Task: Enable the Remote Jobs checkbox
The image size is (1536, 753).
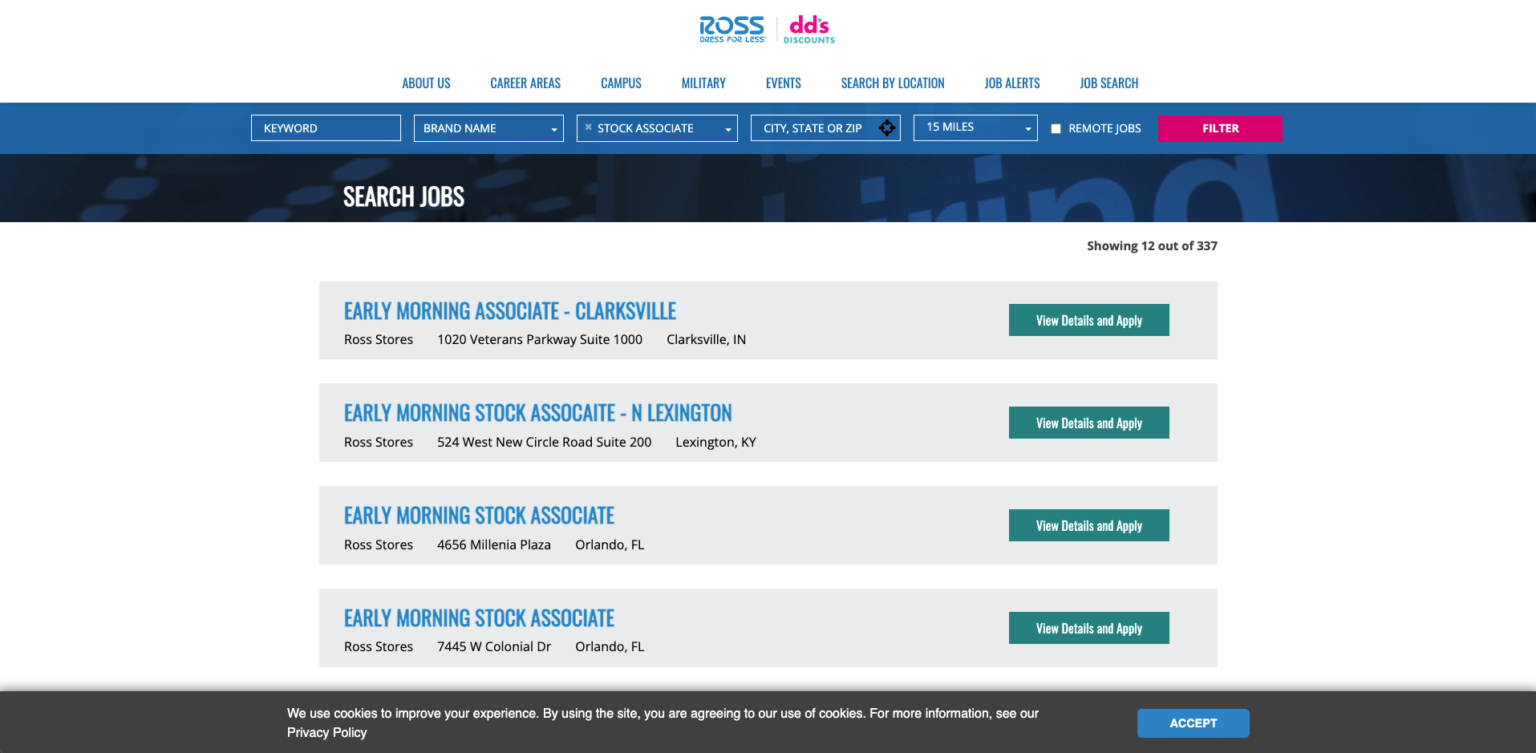Action: click(1056, 128)
